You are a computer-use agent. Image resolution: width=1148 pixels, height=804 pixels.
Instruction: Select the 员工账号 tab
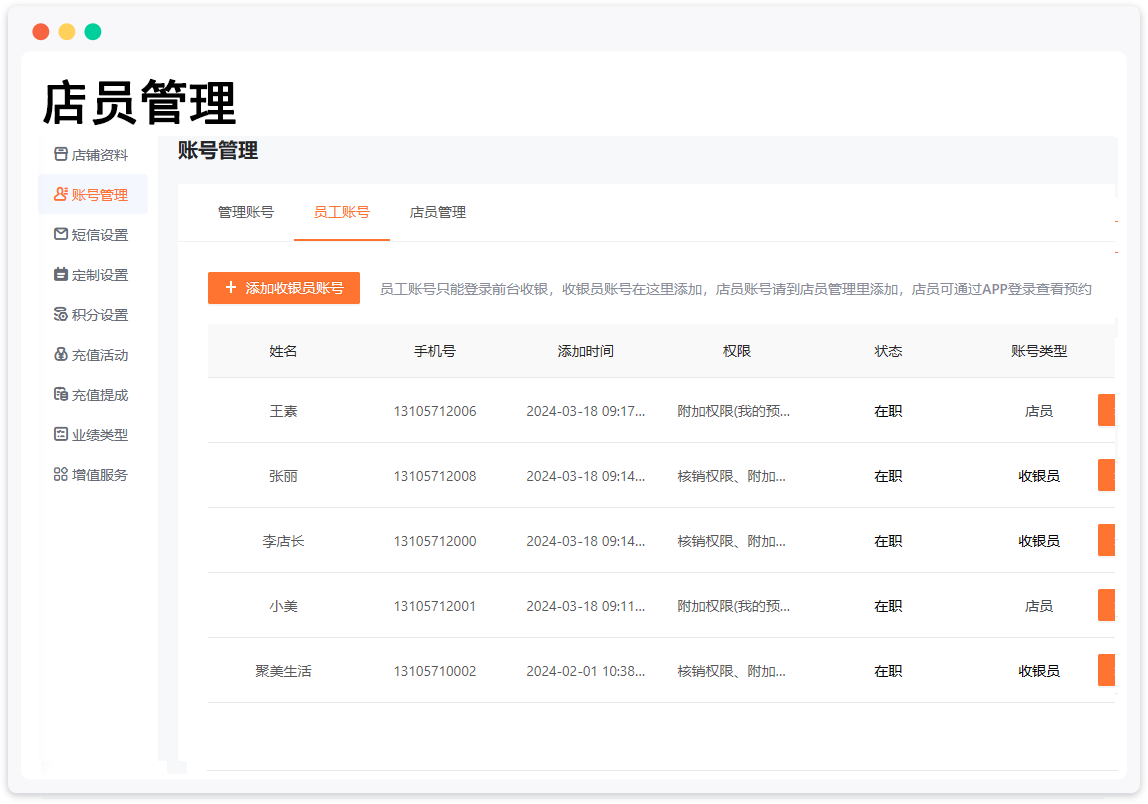point(341,212)
